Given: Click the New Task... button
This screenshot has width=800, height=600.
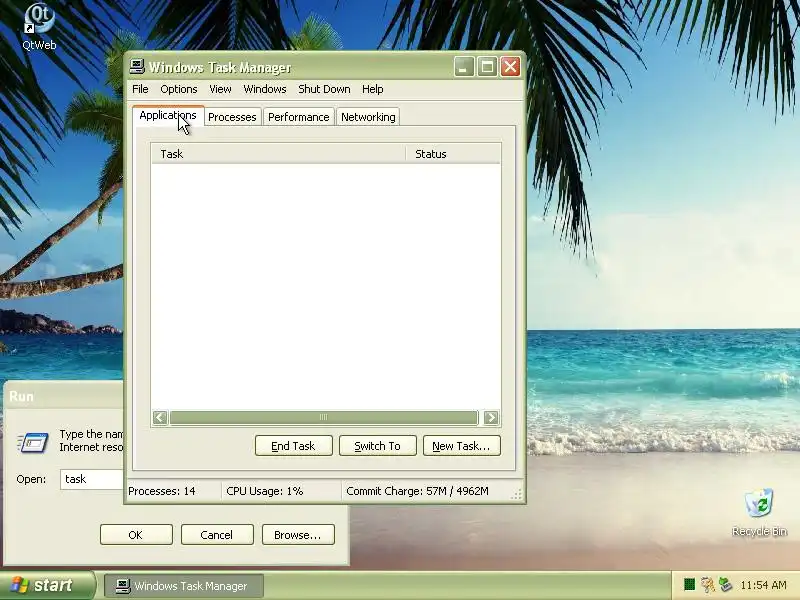Looking at the screenshot, I should click(x=461, y=446).
